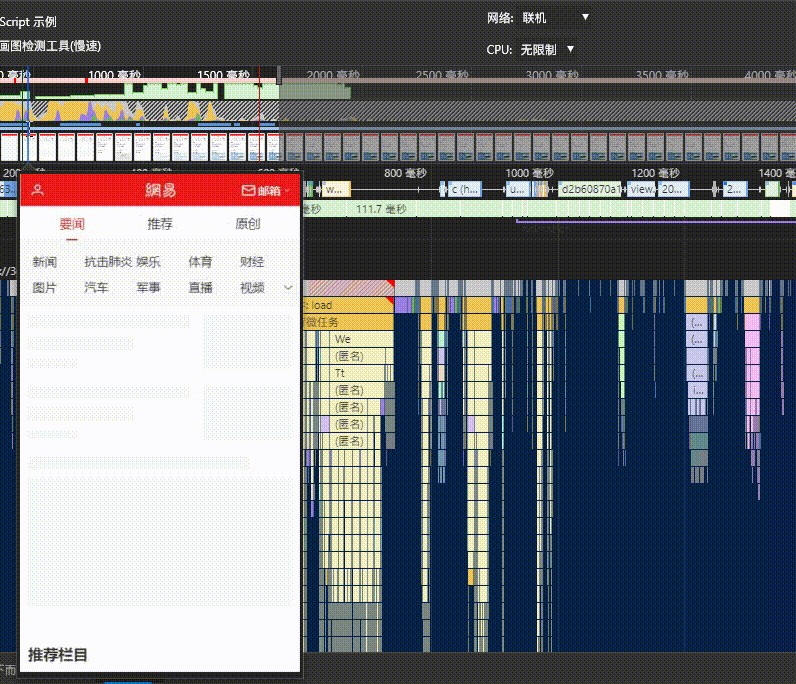The image size is (796, 684).
Task: Expand the 邮箱 dropdown arrow
Action: tap(287, 191)
